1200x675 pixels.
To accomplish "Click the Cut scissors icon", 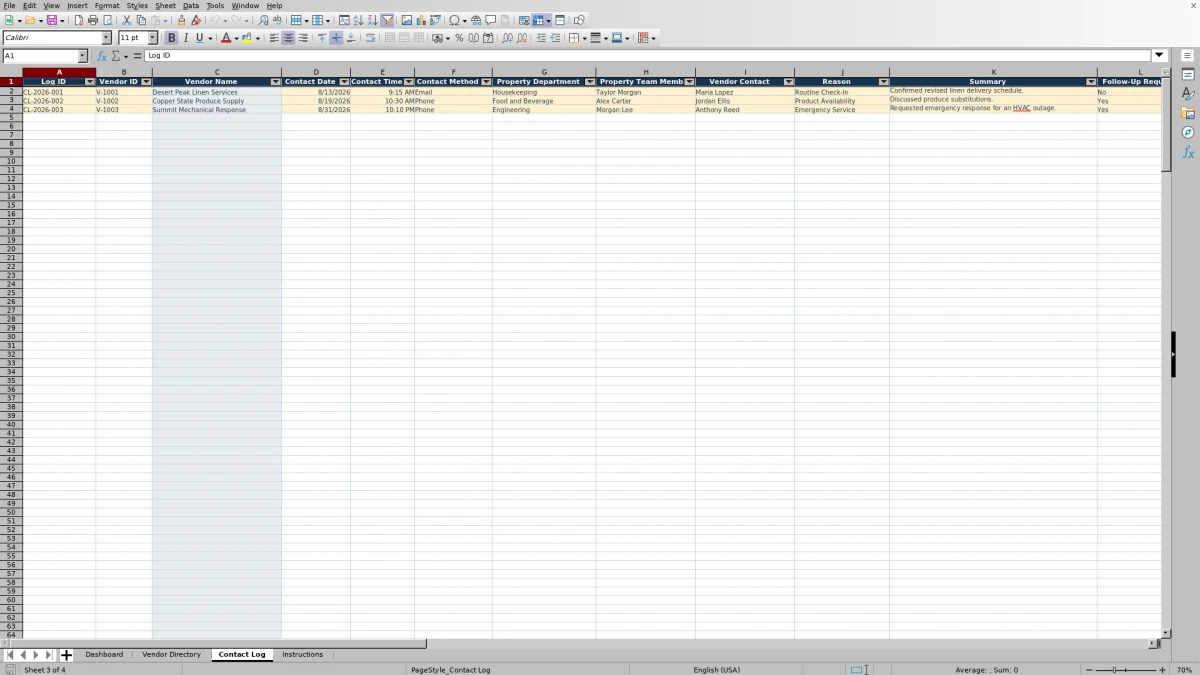I will (127, 20).
